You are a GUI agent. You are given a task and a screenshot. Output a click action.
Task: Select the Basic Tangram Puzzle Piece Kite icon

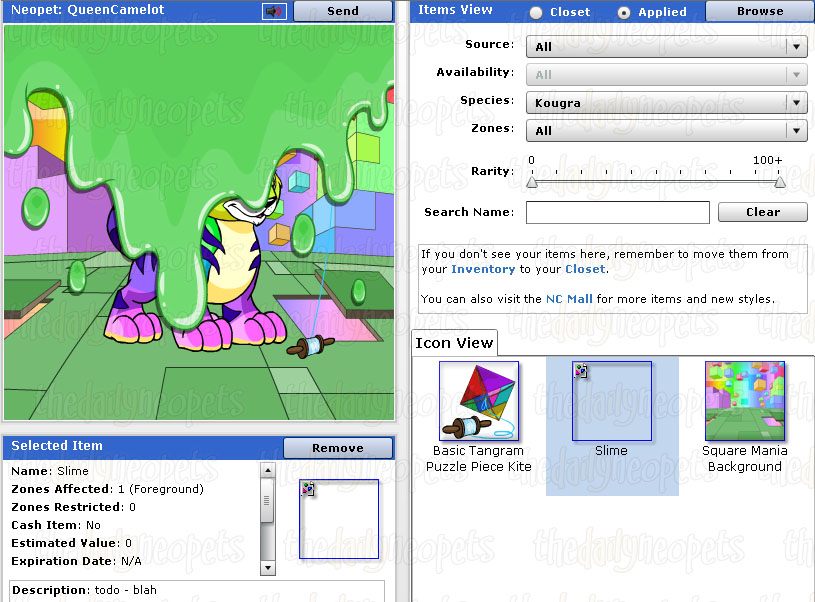click(x=479, y=401)
